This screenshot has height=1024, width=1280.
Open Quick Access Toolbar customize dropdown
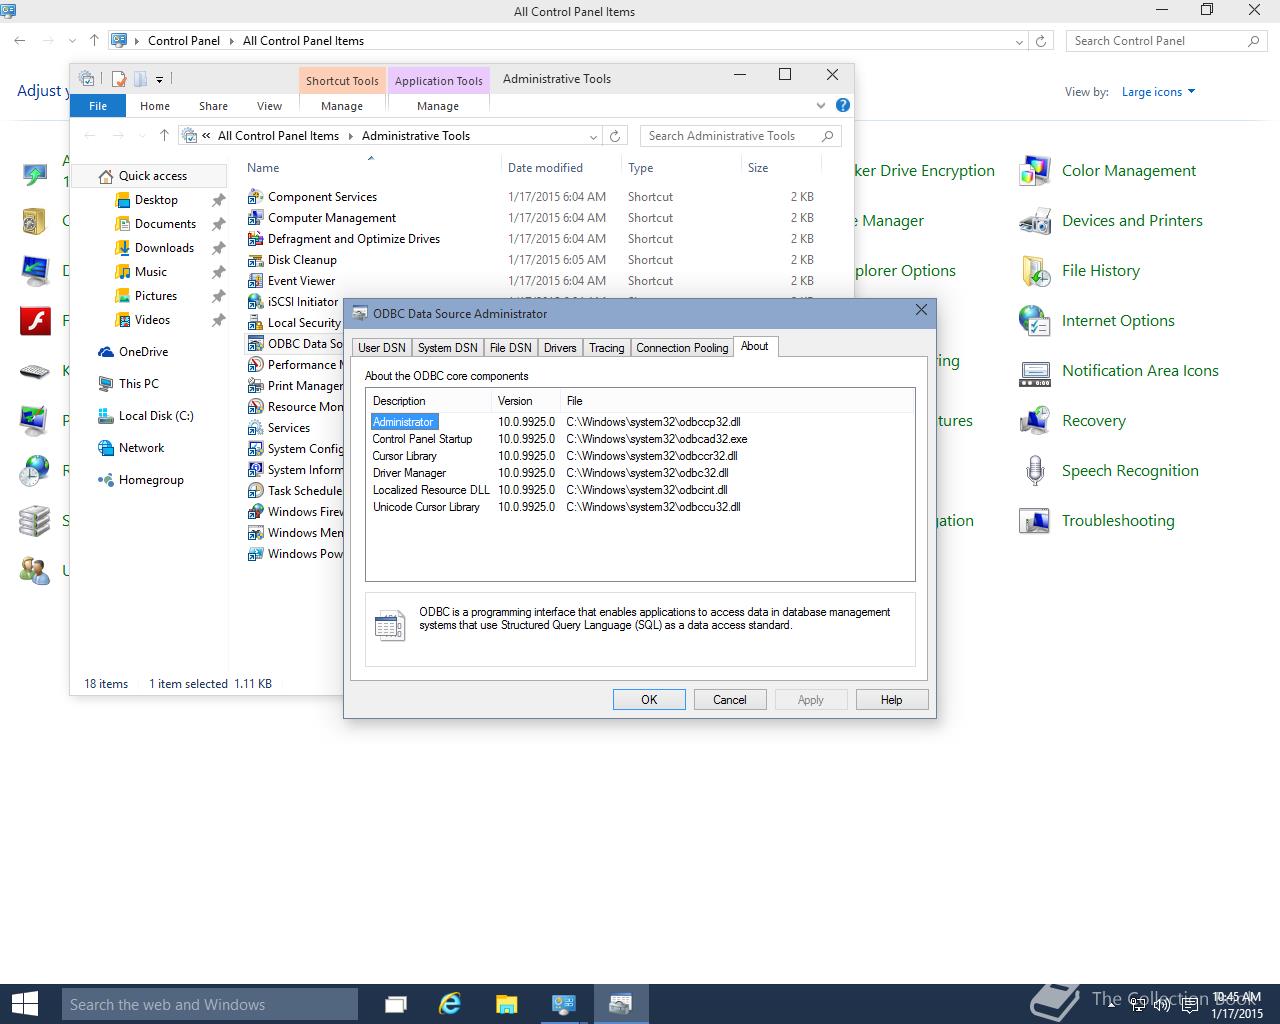(159, 79)
